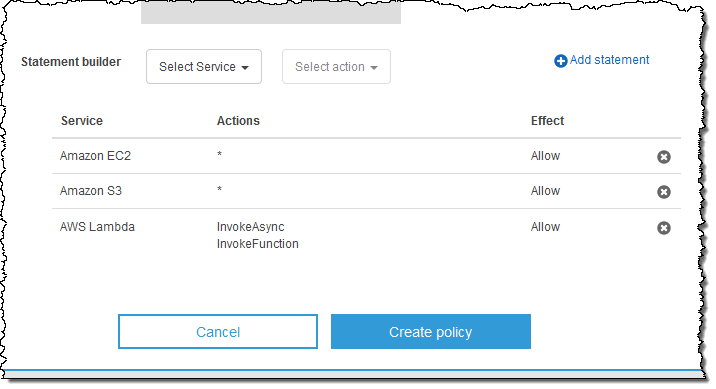Click the plus icon beside Add statement
Viewport: 716px width, 389px height.
(x=560, y=61)
